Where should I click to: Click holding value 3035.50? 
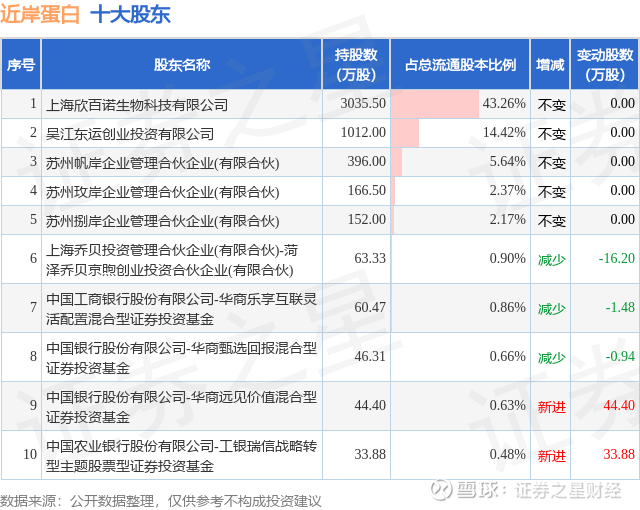363,103
